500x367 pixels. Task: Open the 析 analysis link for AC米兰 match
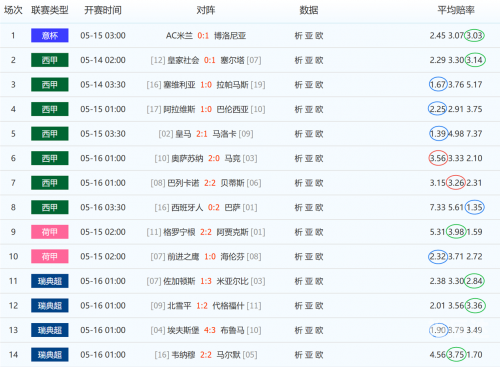(x=298, y=36)
